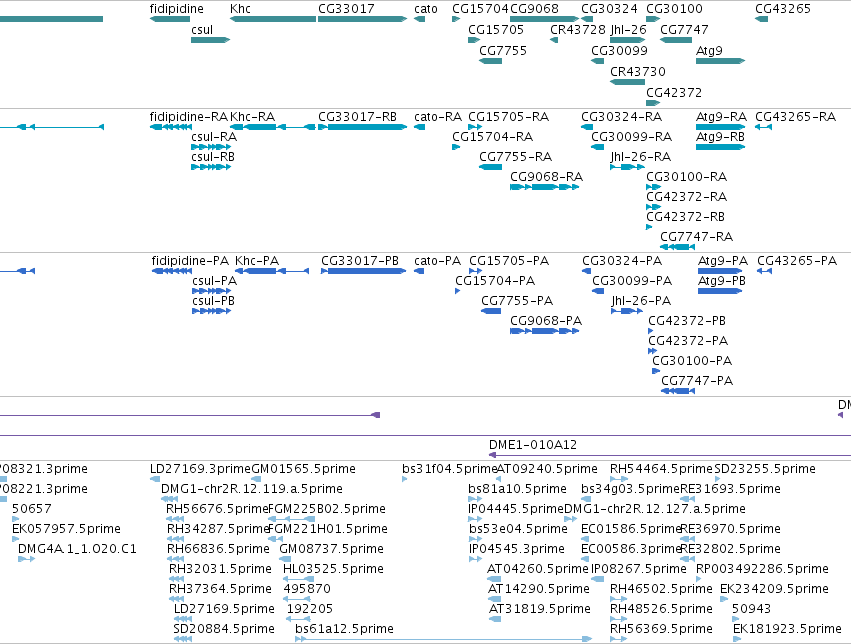Select the Atg9-RA transcript label
851x644 pixels.
[x=721, y=117]
